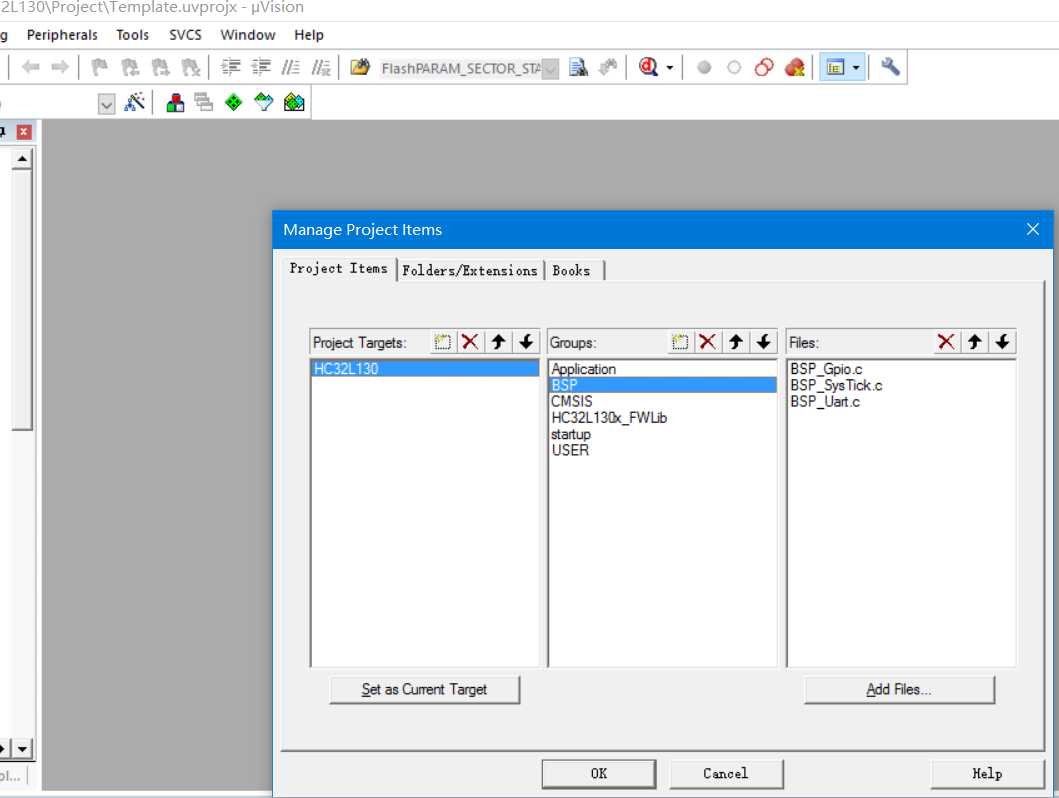Move the selected group up

736,342
